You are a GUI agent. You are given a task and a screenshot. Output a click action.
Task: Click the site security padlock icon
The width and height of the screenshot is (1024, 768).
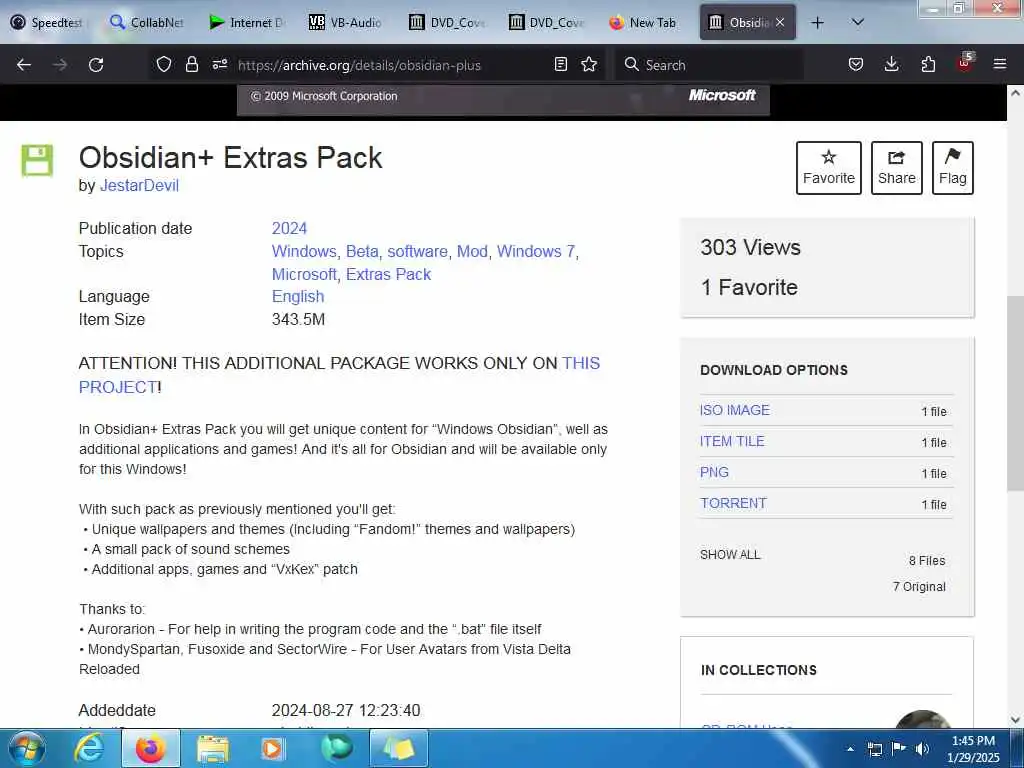[191, 64]
